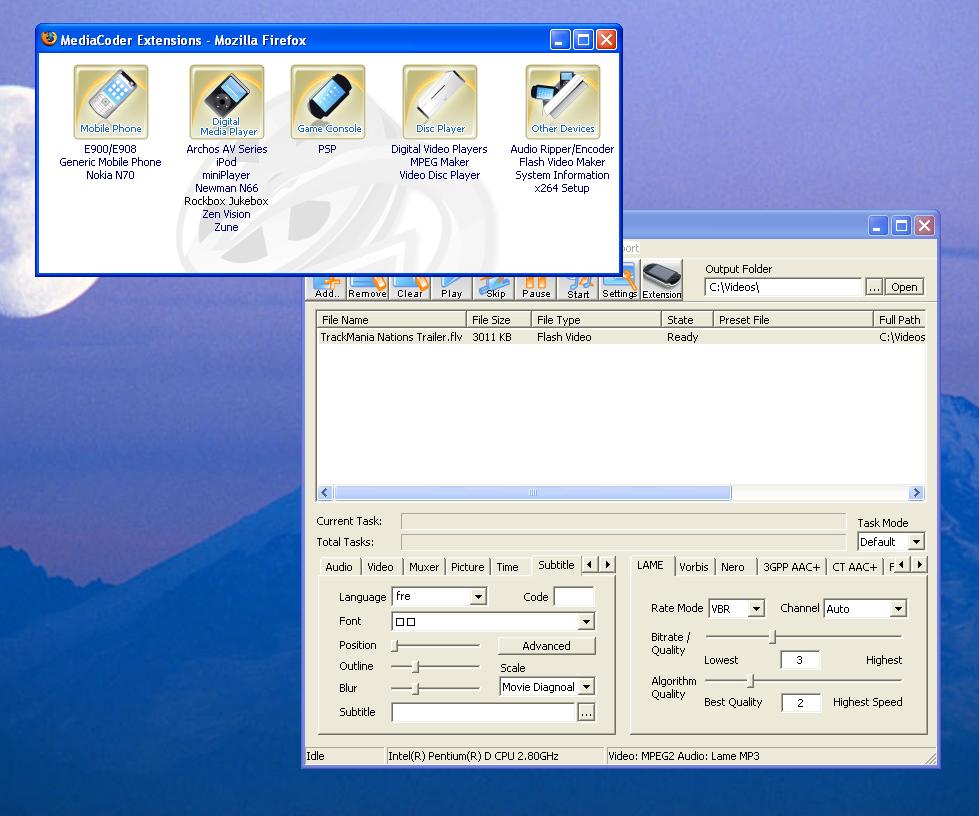Click the Open output folder button
The width and height of the screenshot is (979, 816).
point(904,287)
